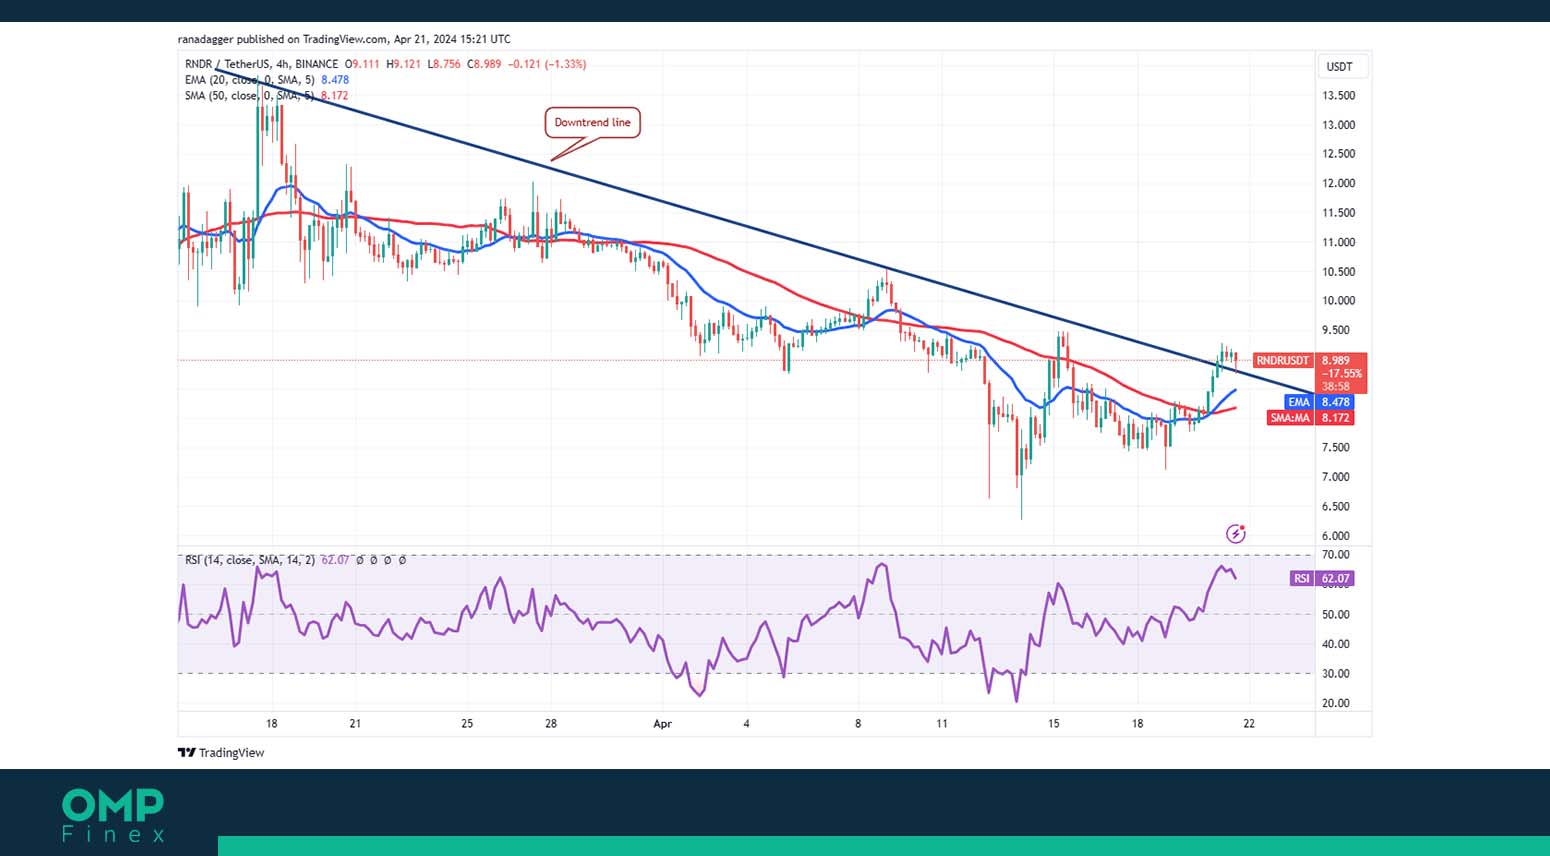Click the purple lightning flash icon on chart
This screenshot has height=856, width=1550.
(1236, 534)
